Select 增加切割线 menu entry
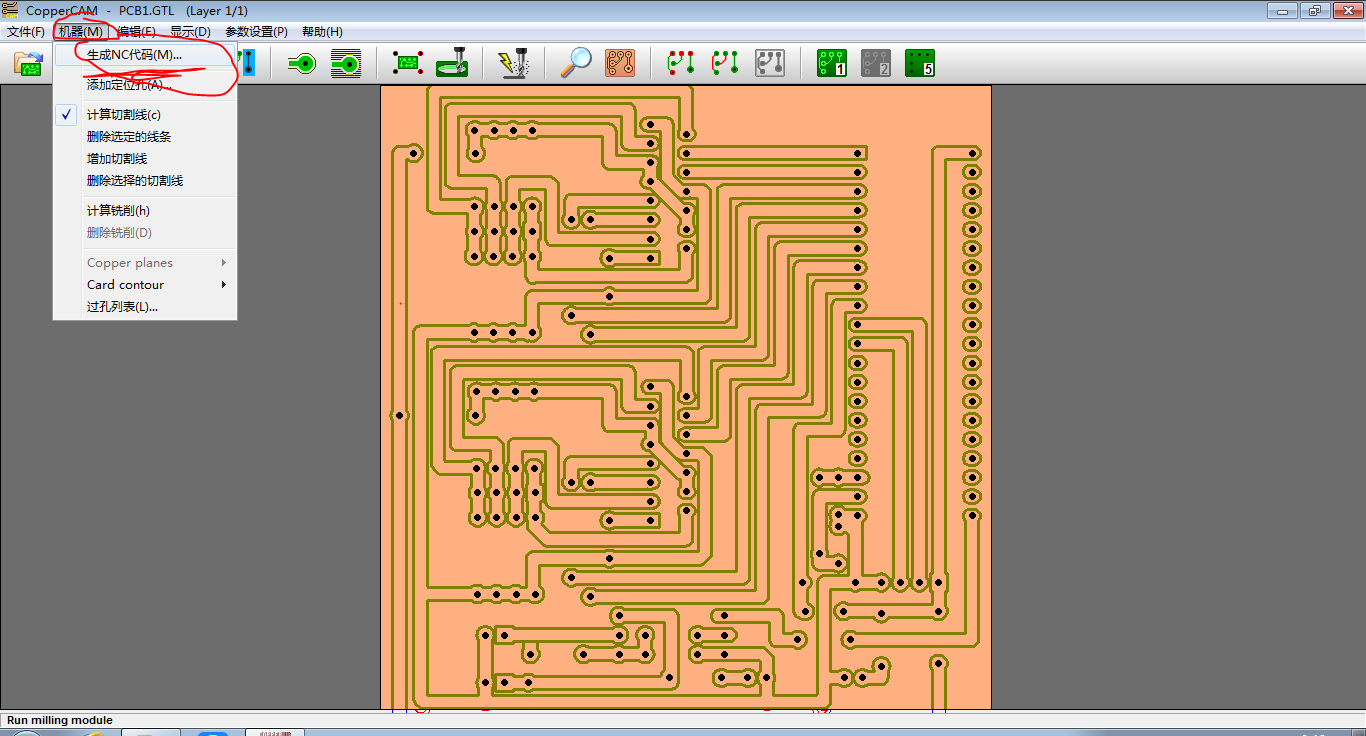 (x=145, y=159)
